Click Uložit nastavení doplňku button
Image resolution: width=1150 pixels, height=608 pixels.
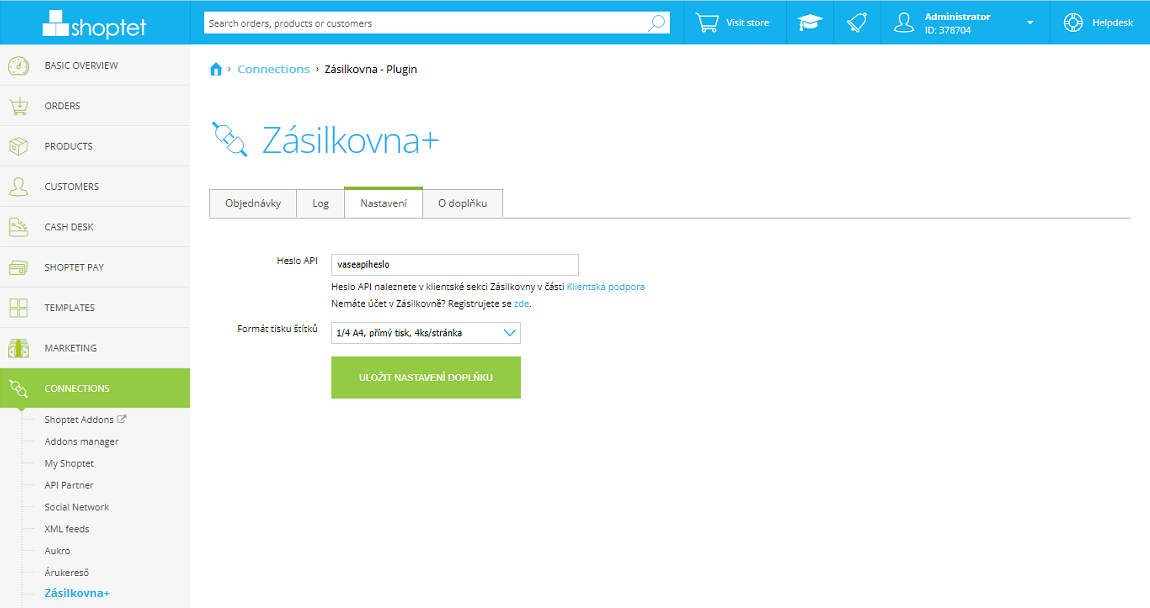[x=426, y=378]
